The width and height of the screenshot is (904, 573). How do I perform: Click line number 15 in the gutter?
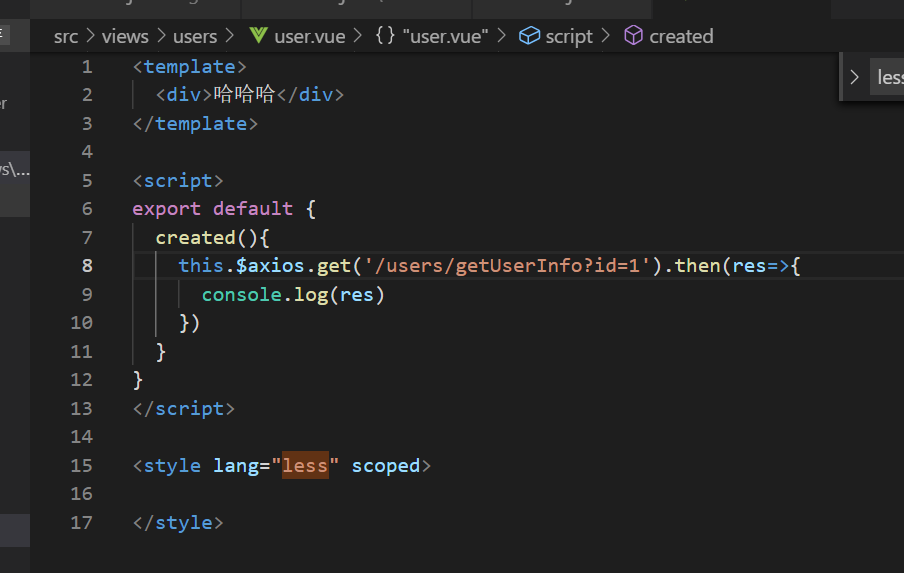pos(82,466)
